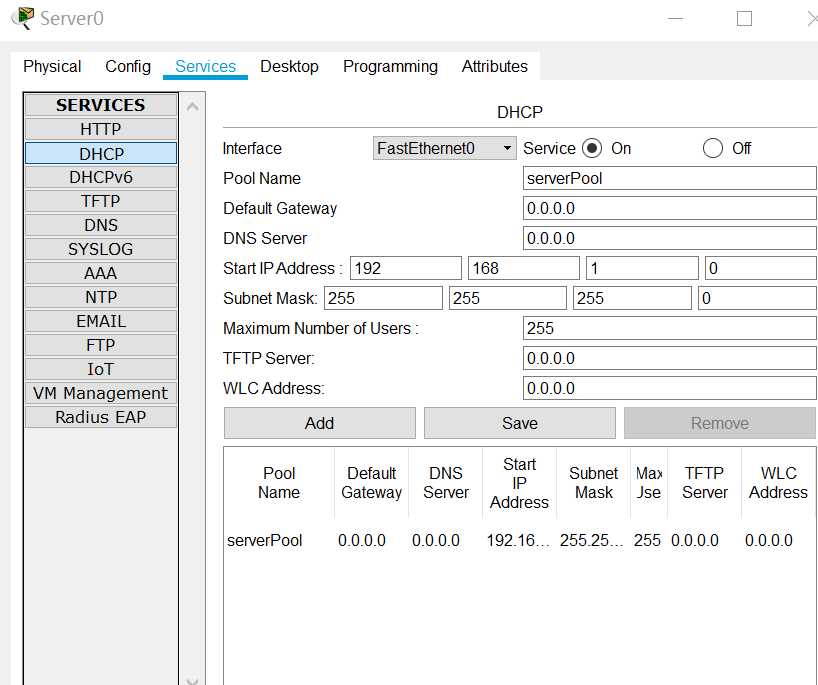Open the AAA service settings
818x685 pixels.
[101, 273]
